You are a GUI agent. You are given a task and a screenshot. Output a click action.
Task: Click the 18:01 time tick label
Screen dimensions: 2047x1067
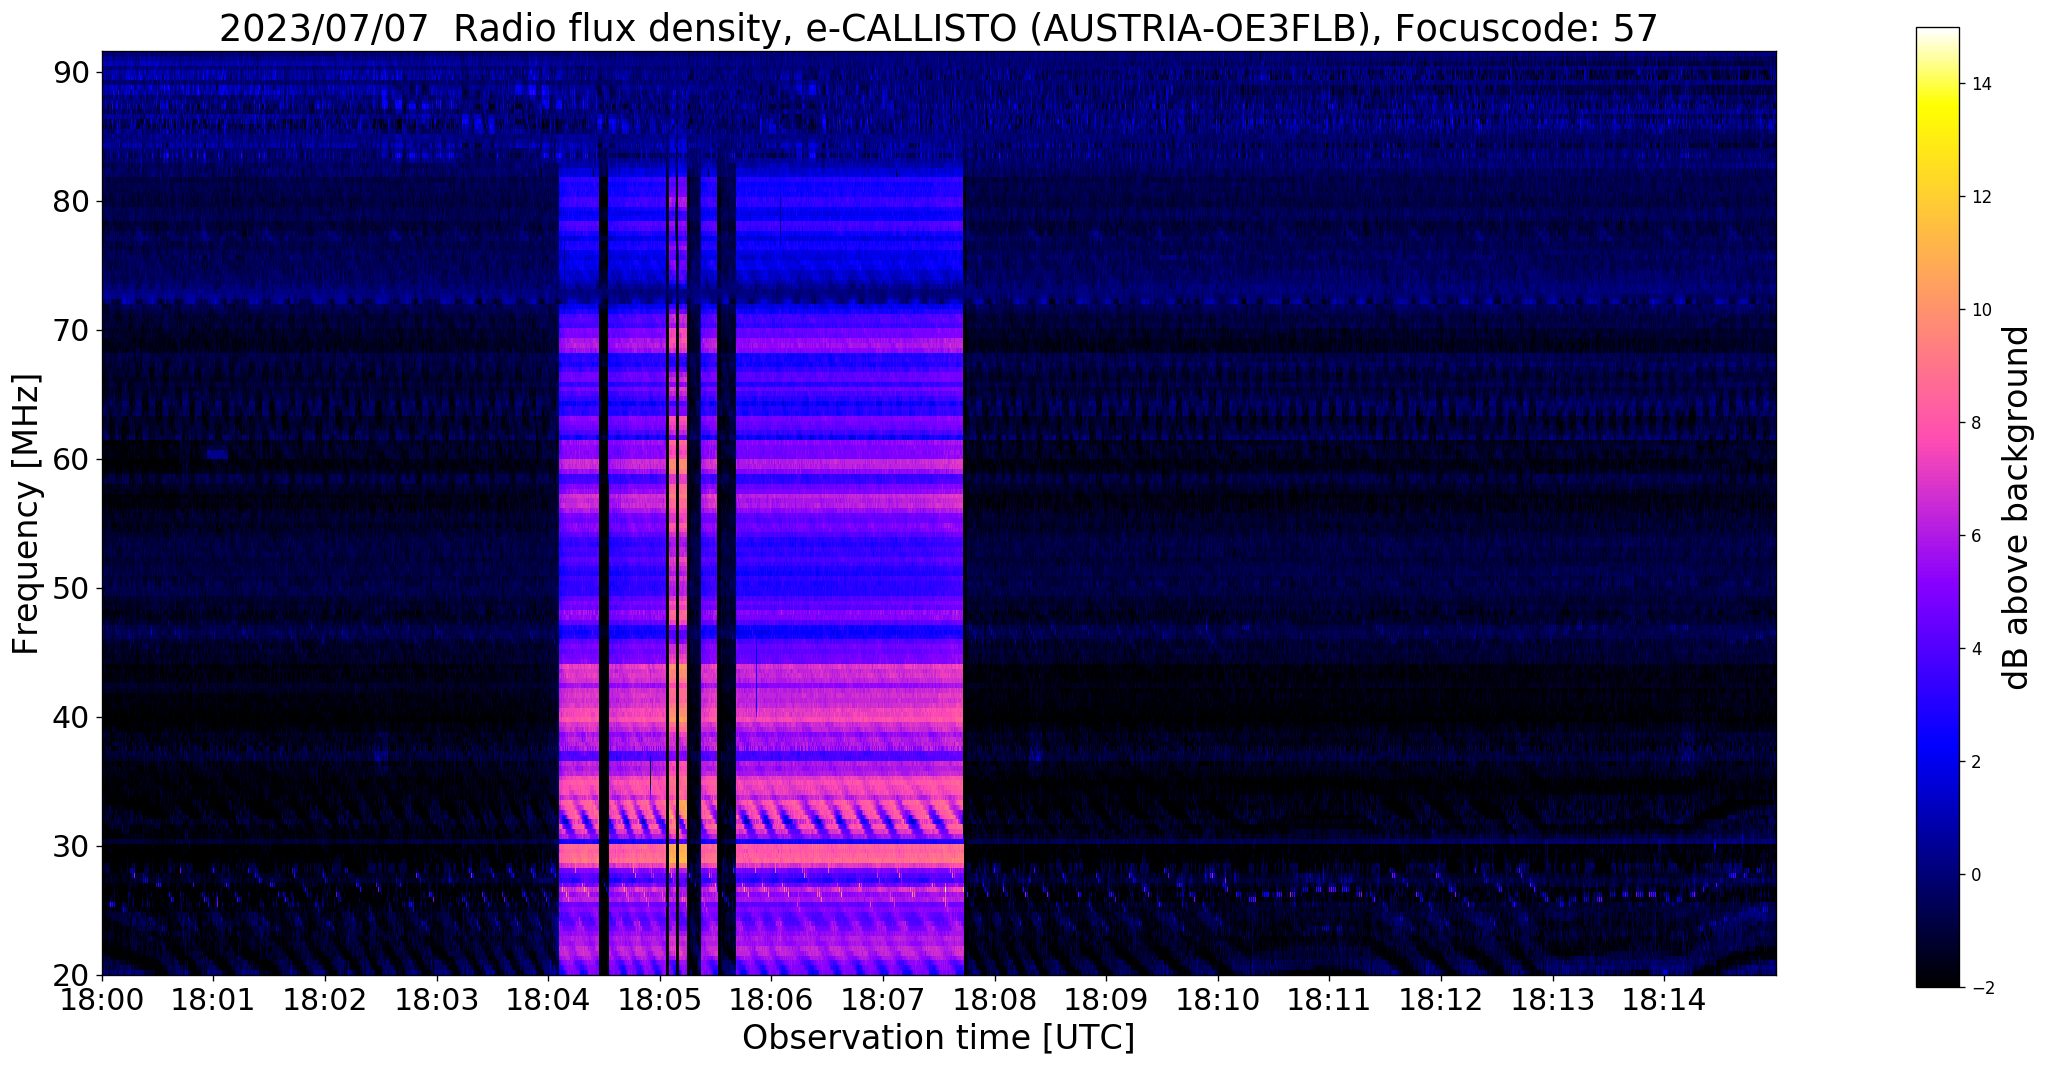[x=213, y=1000]
